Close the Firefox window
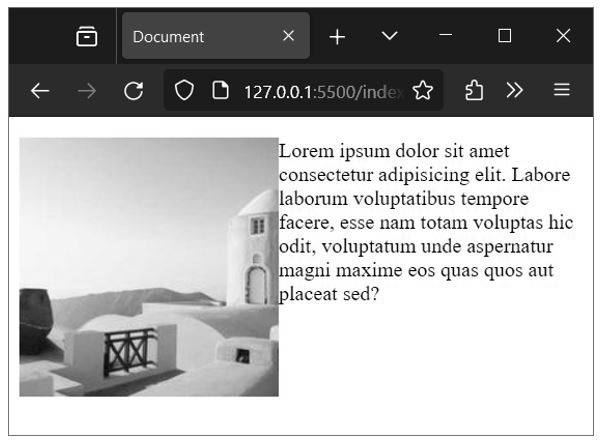The width and height of the screenshot is (603, 445). pos(563,37)
